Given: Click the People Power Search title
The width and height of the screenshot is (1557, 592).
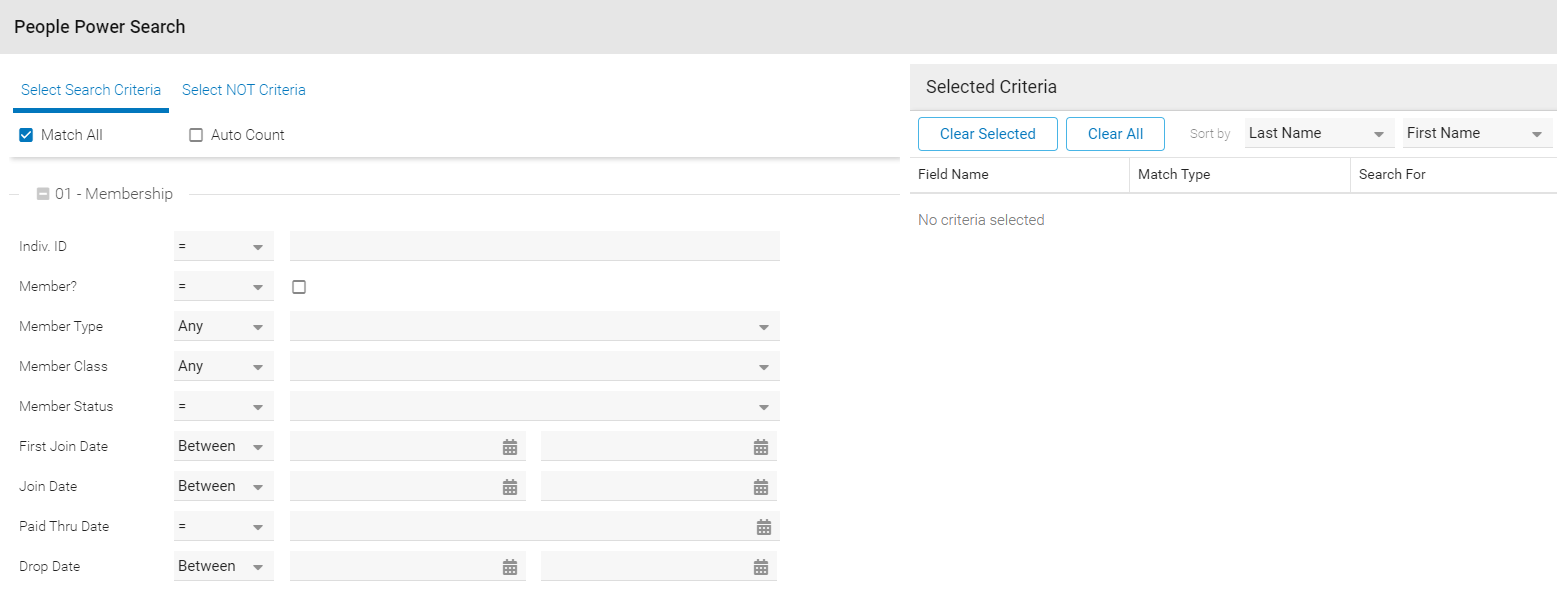Looking at the screenshot, I should tap(100, 27).
